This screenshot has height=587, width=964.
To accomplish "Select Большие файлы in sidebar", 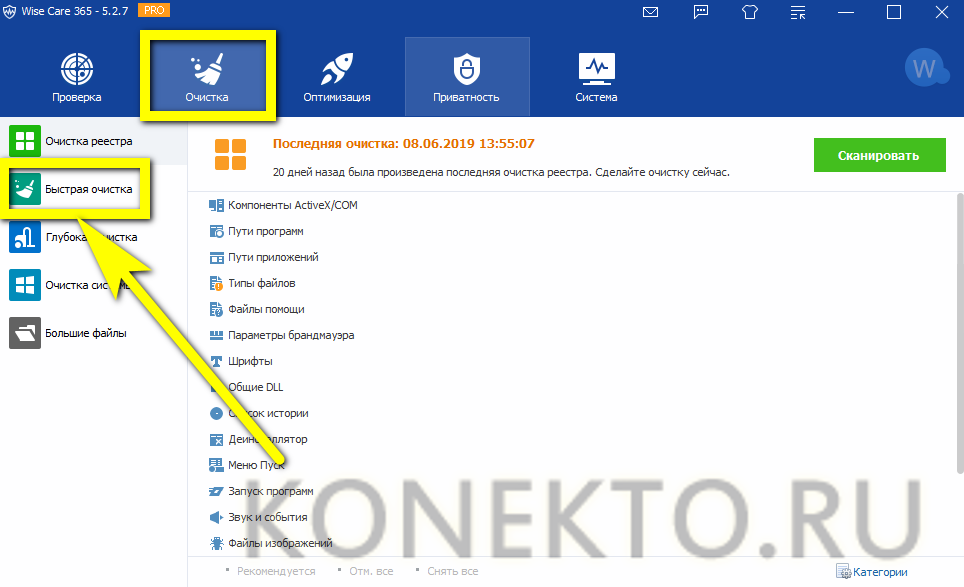I will pos(85,333).
